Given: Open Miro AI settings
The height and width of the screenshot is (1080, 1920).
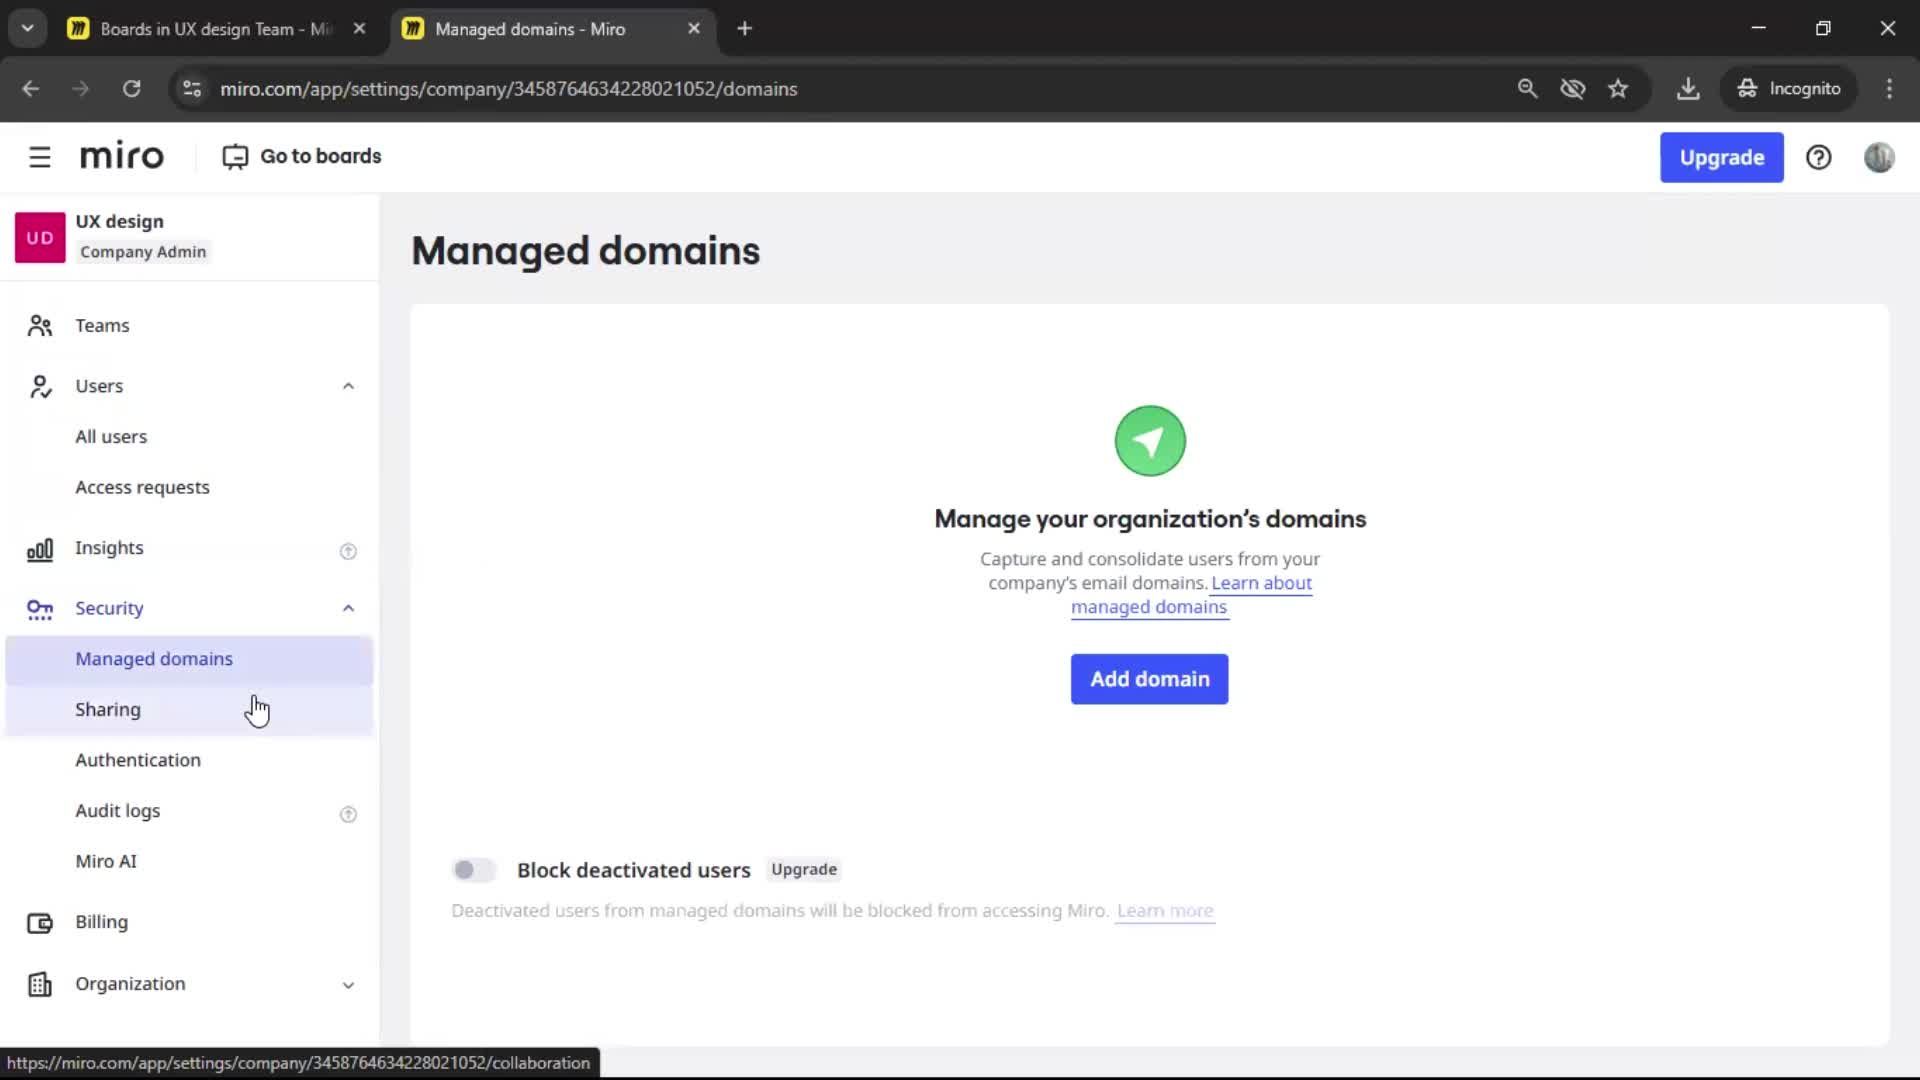Looking at the screenshot, I should [190, 862].
